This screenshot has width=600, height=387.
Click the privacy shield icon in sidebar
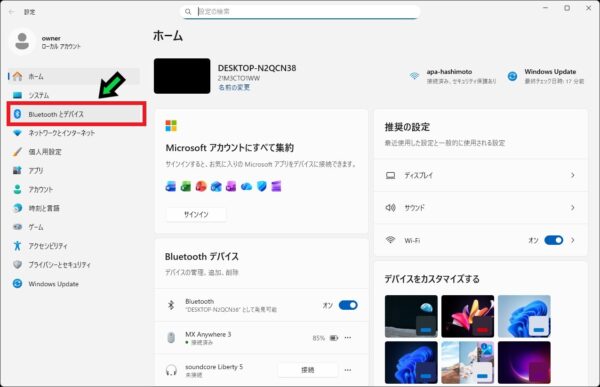17,265
